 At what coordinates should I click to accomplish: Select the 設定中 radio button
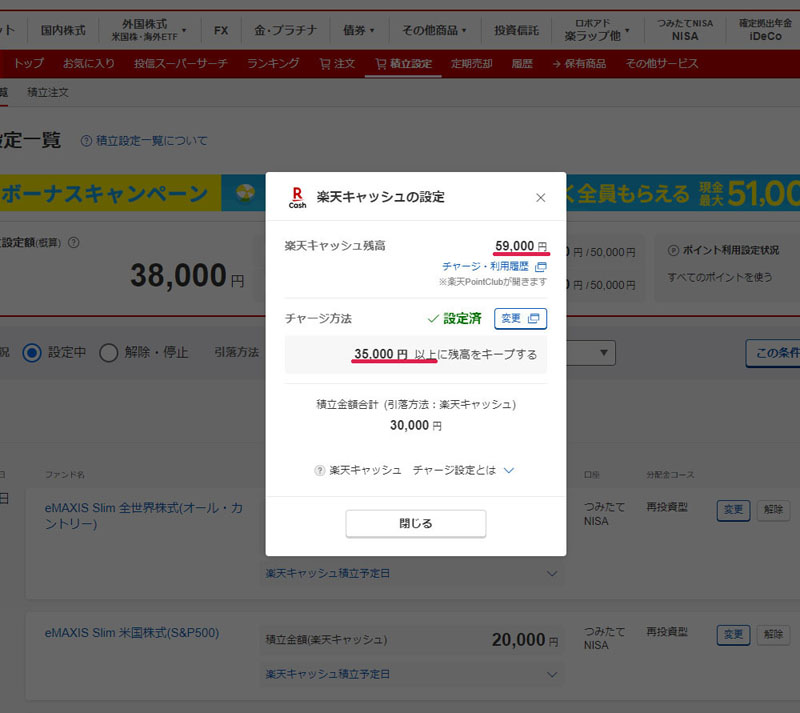(32, 352)
